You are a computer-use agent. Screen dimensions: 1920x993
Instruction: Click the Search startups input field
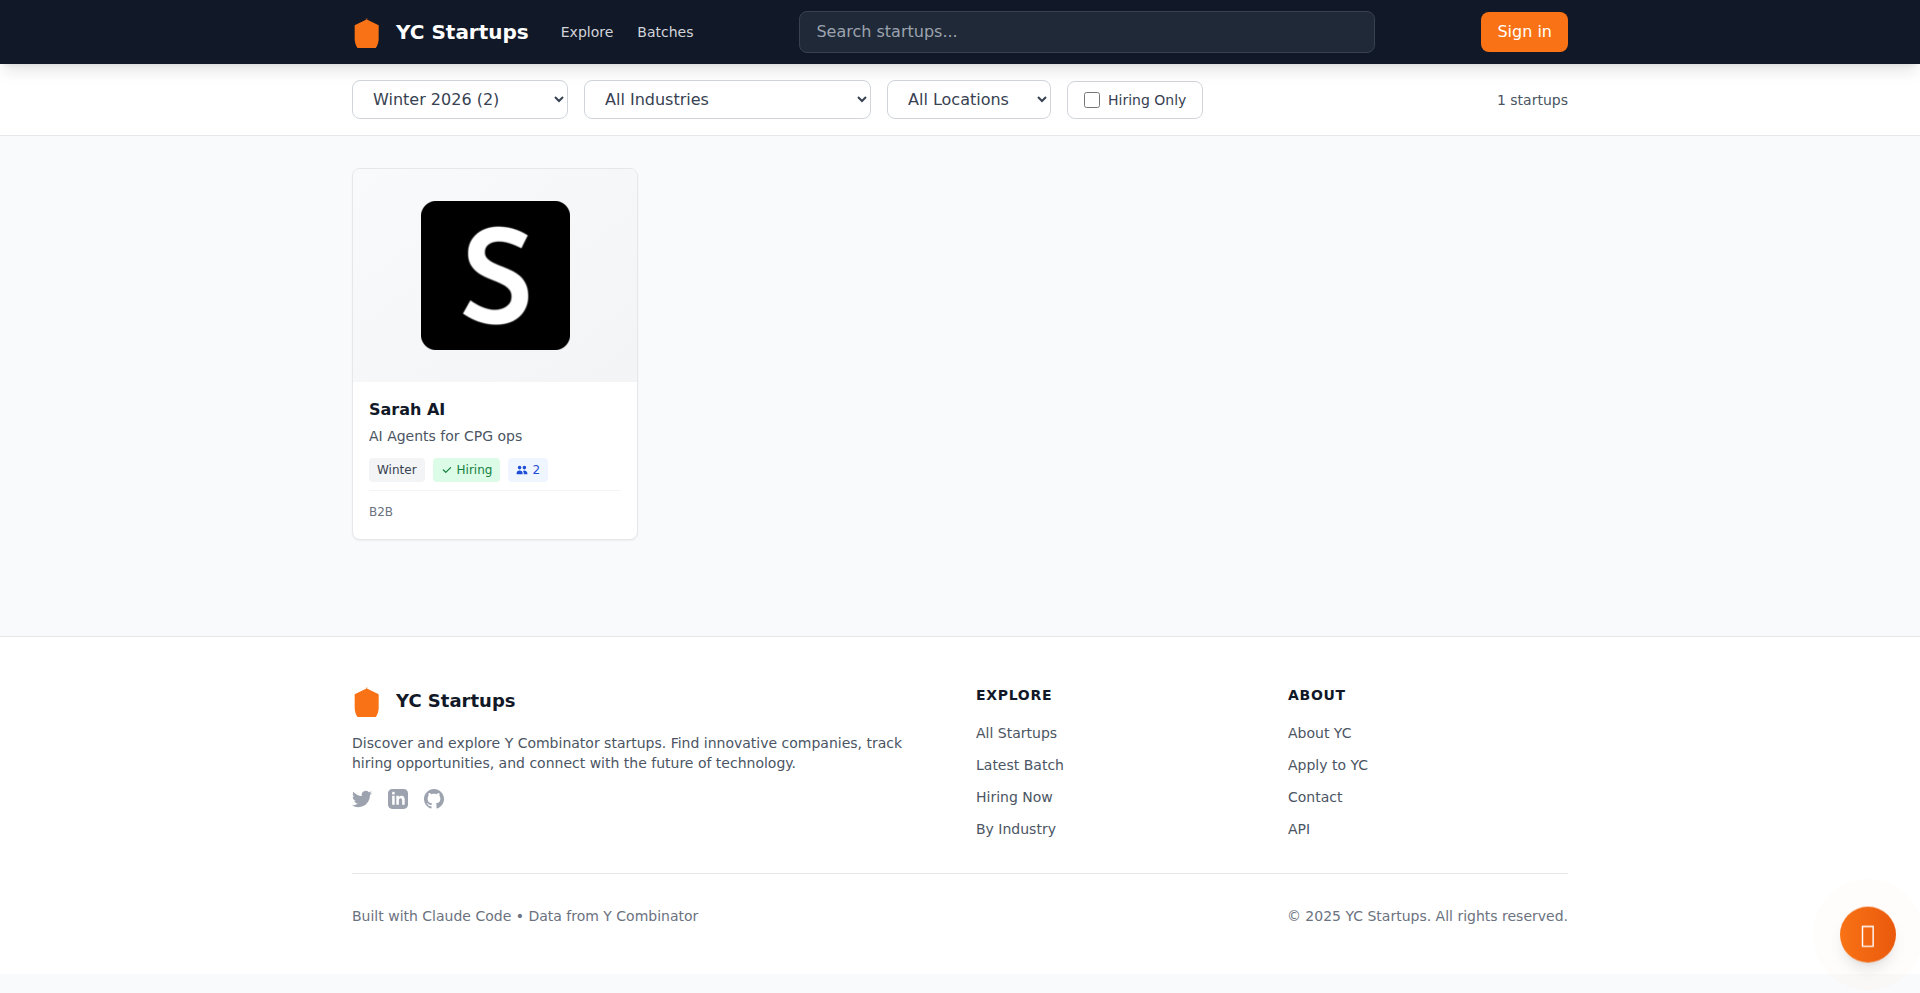pyautogui.click(x=1086, y=32)
